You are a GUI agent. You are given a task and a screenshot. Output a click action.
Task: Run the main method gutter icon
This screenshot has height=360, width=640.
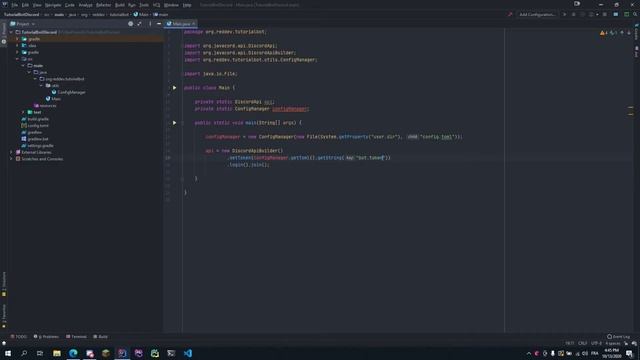tap(174, 122)
